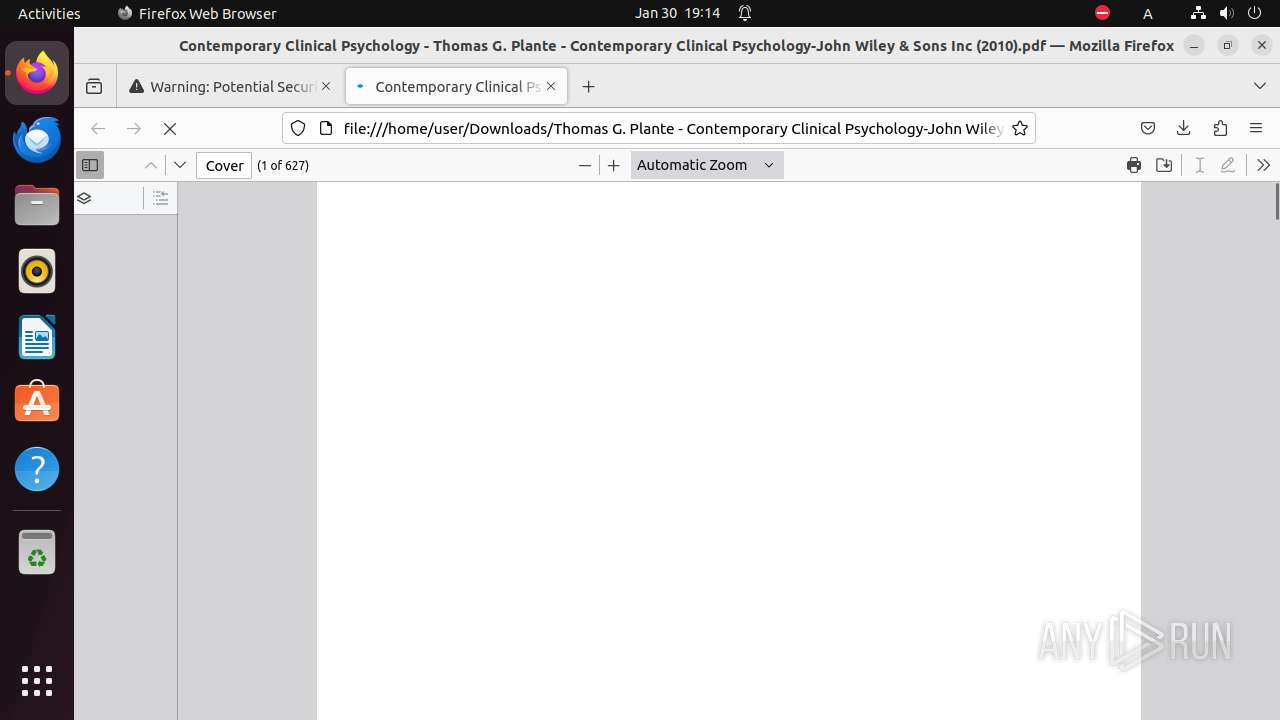This screenshot has height=720, width=1280.
Task: Go forward one page
Action: pyautogui.click(x=134, y=129)
